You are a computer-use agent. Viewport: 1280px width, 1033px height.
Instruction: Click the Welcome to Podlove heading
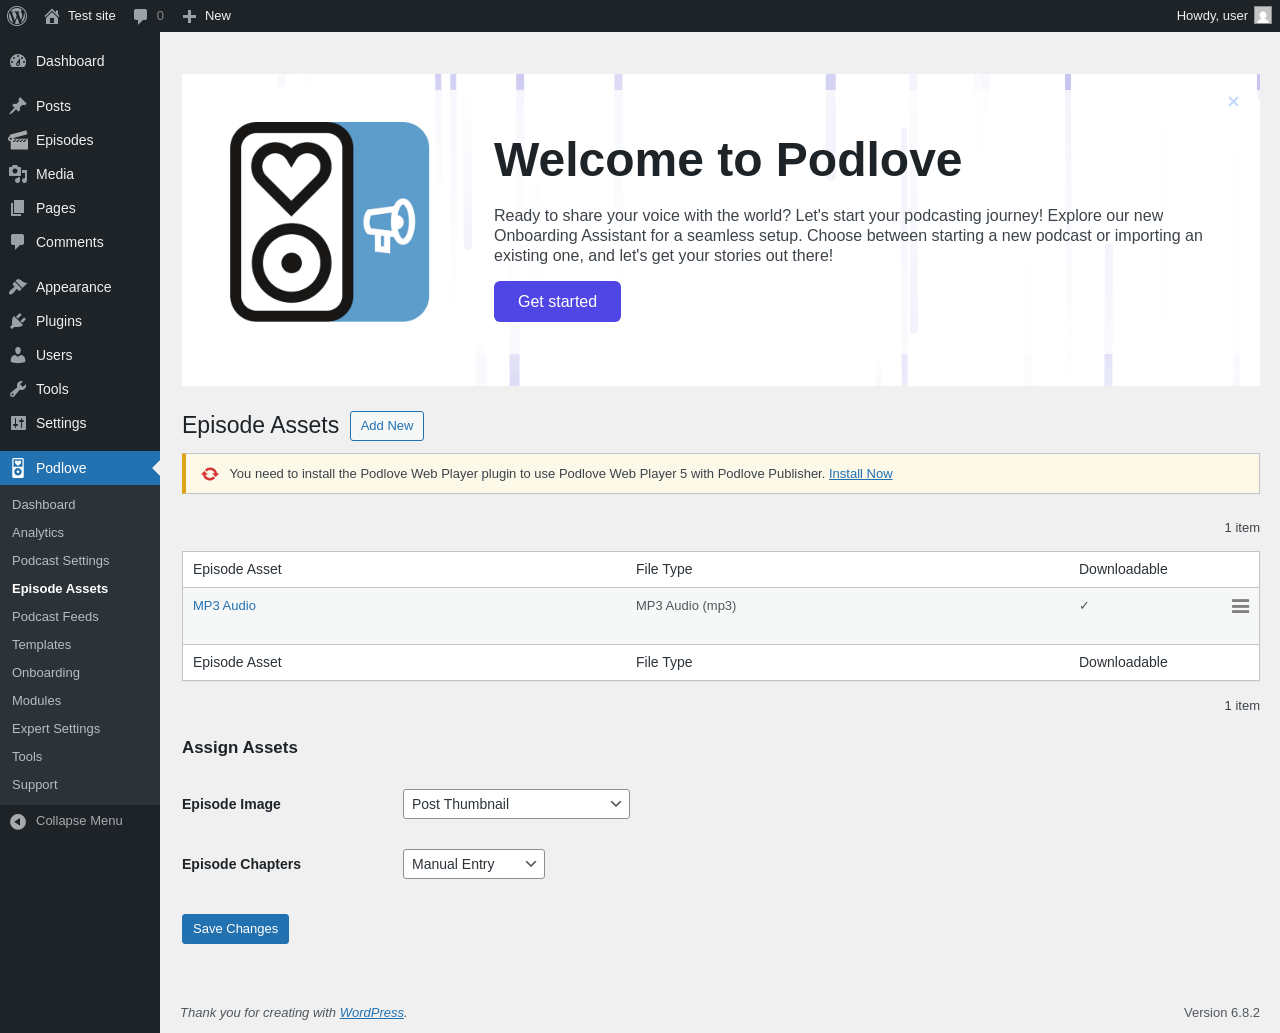point(728,160)
